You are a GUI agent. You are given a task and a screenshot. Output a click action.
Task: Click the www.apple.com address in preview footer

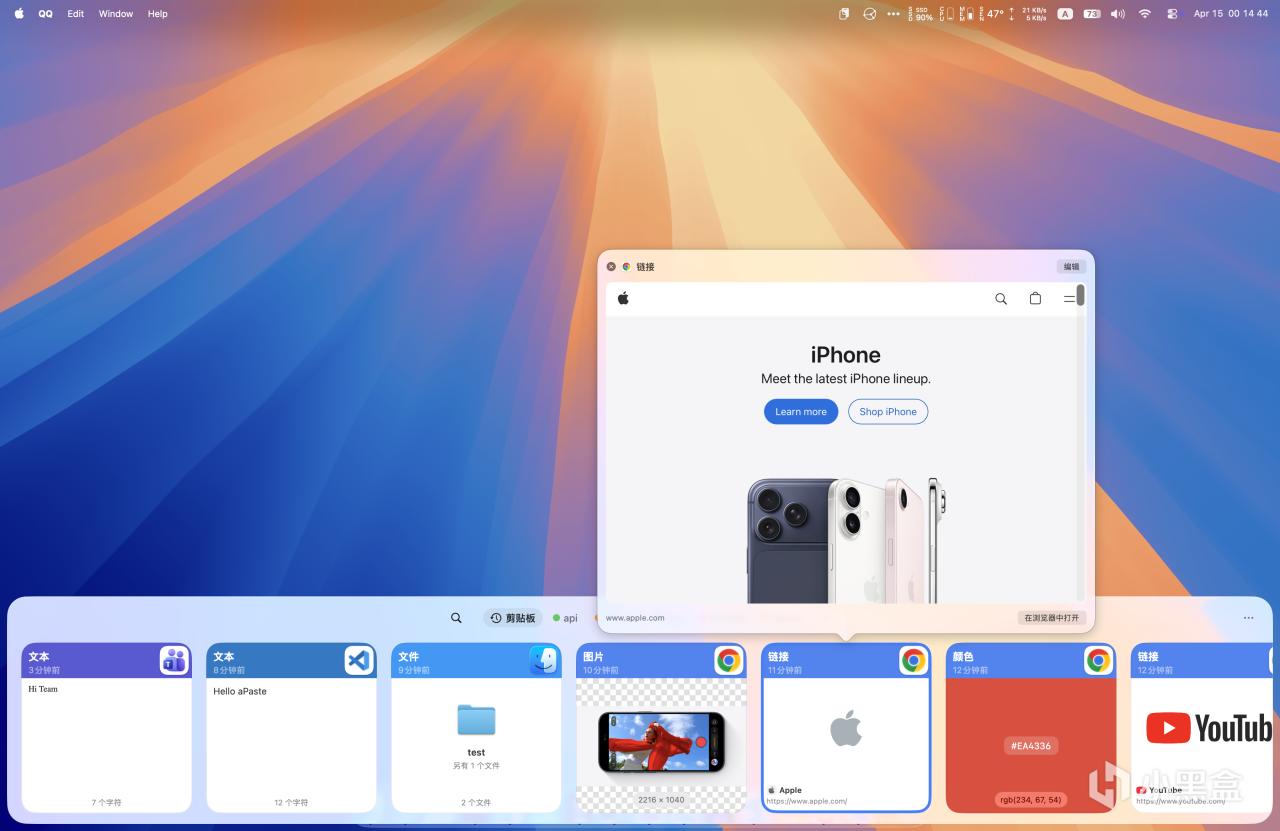tap(635, 618)
